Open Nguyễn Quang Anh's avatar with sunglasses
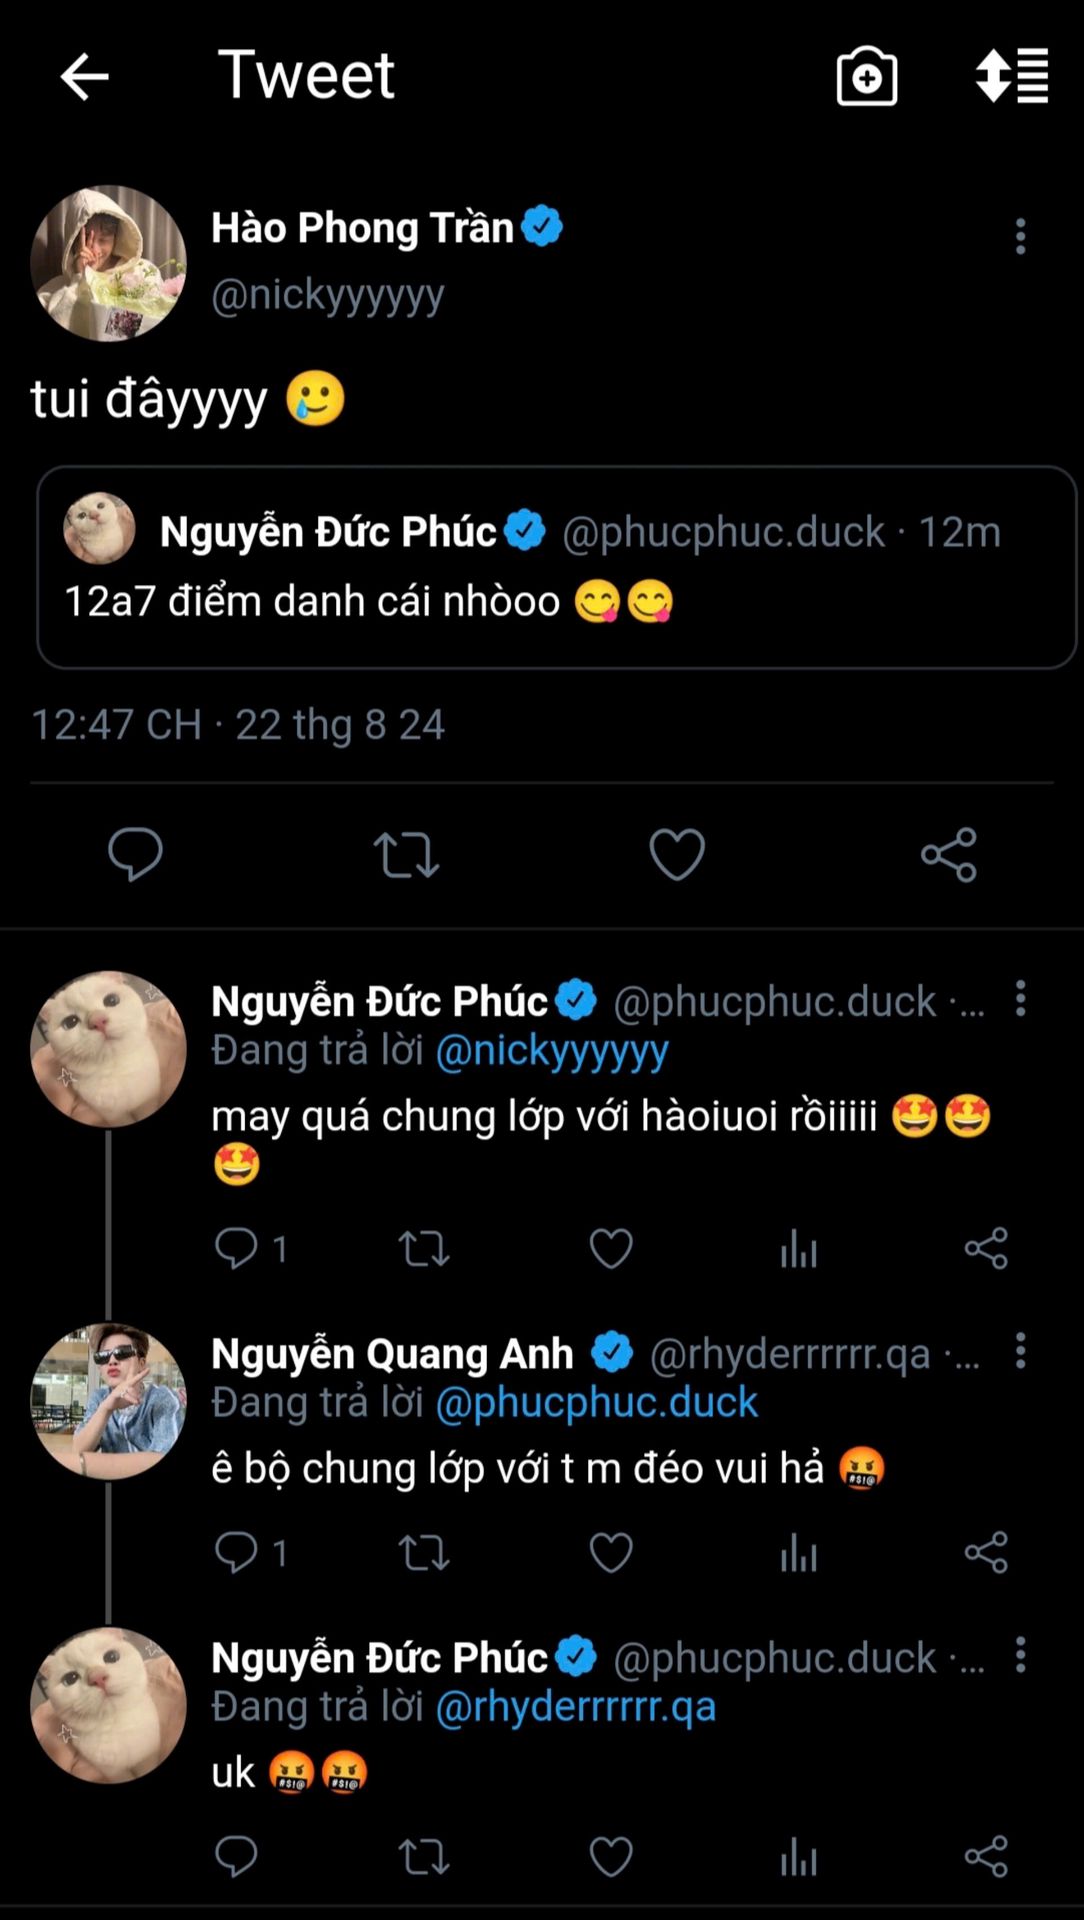Viewport: 1084px width, 1920px height. point(108,1401)
